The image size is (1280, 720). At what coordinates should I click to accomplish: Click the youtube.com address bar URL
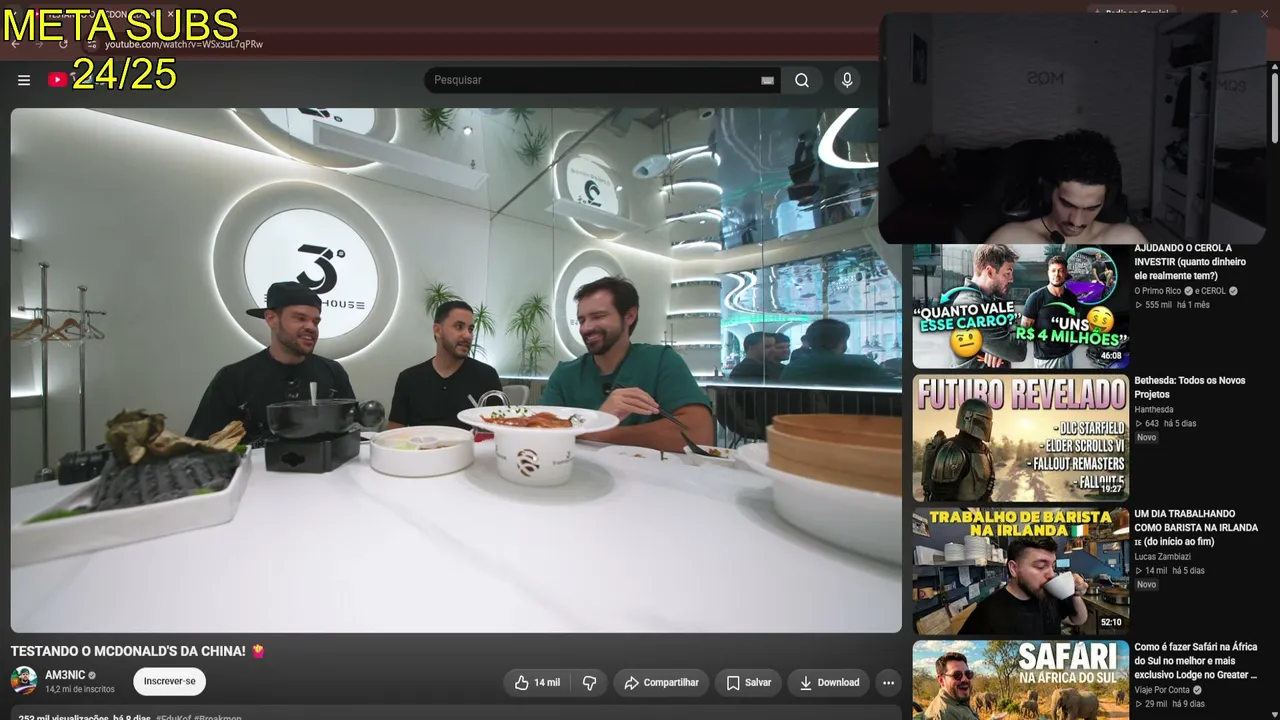click(x=184, y=44)
